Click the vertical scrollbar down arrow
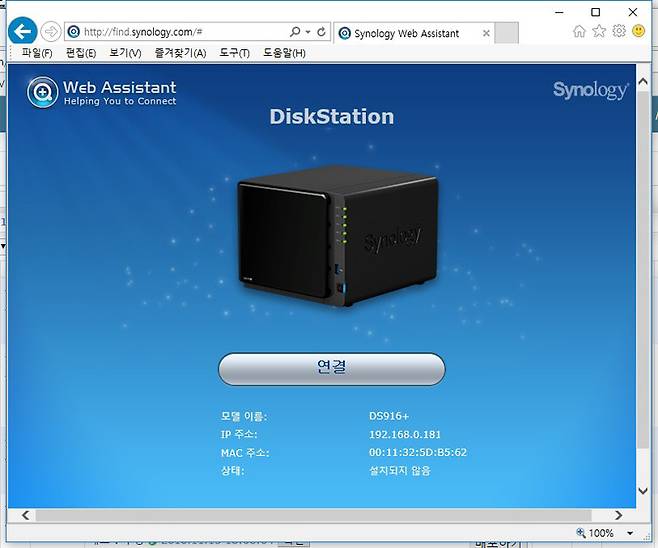The height and width of the screenshot is (548, 658). (x=643, y=491)
